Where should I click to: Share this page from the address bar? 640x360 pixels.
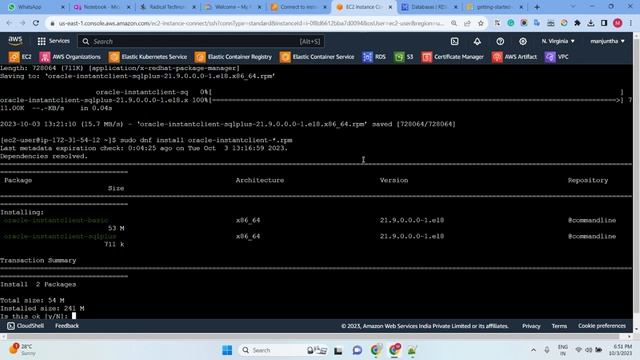click(467, 23)
